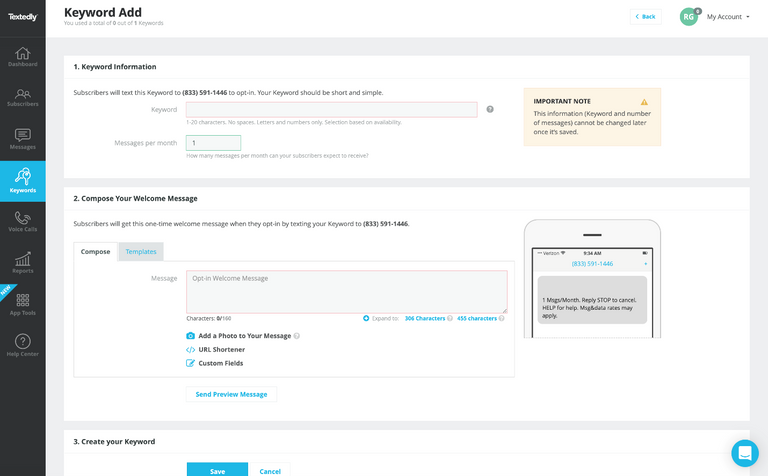Screen dimensions: 768x476
Task: Switch to the Templates tab
Action: pos(141,252)
